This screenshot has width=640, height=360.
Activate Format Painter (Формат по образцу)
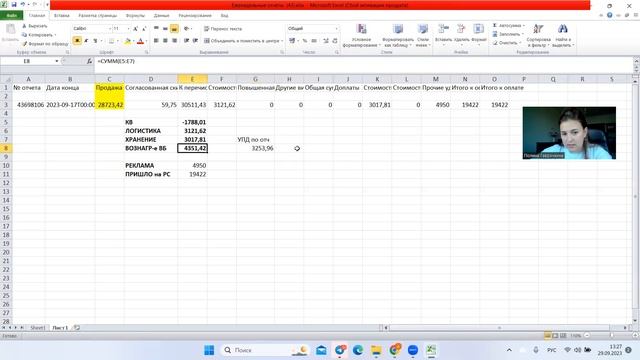(x=45, y=43)
